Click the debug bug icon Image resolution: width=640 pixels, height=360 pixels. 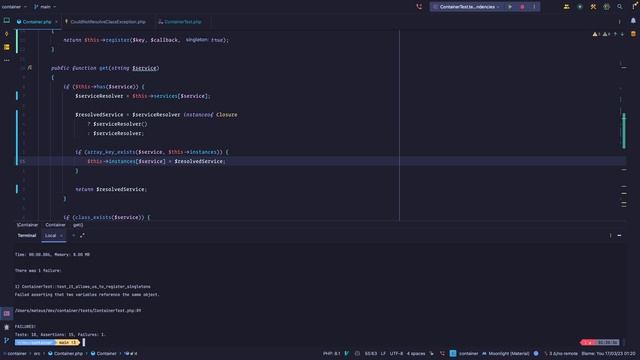point(522,7)
